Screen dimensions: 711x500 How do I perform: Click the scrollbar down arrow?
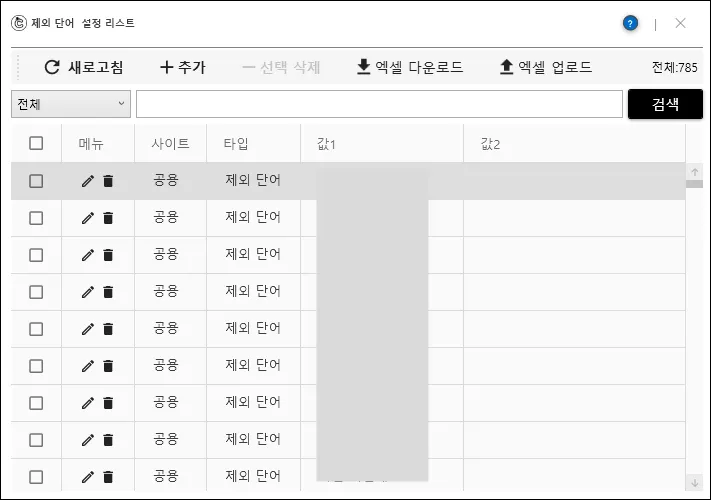(x=694, y=483)
